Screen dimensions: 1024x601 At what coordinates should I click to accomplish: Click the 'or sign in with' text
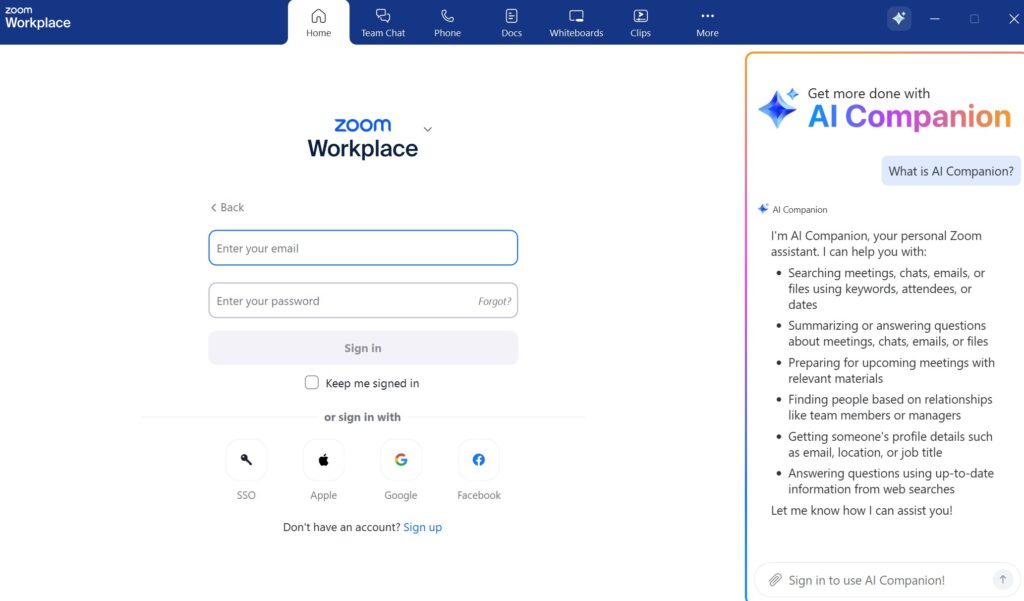[x=362, y=417]
